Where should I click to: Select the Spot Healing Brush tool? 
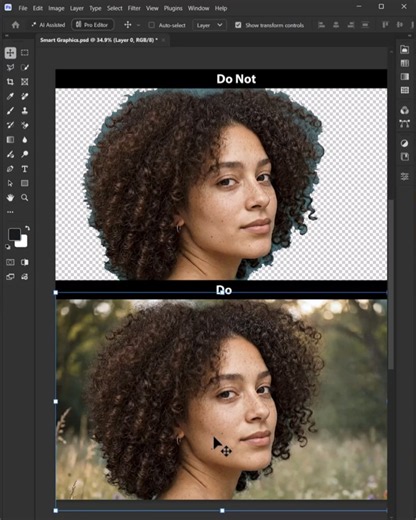pyautogui.click(x=25, y=96)
